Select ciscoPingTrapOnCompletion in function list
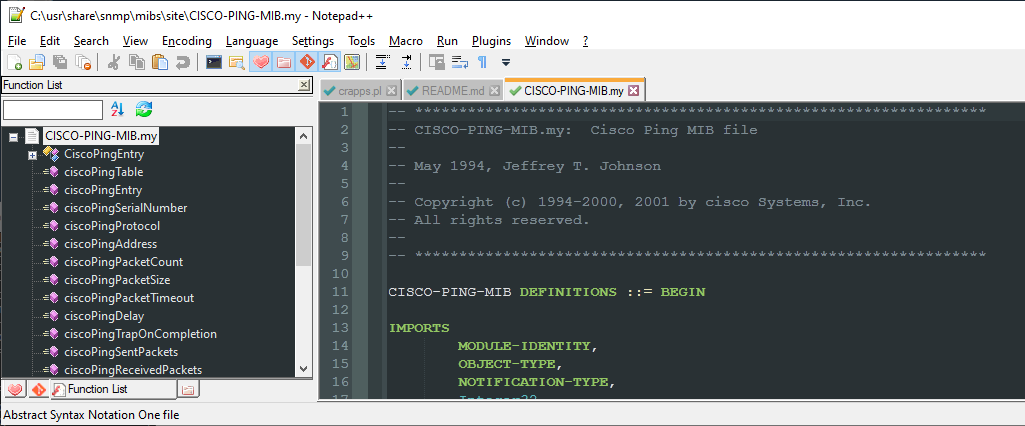1025x426 pixels. tap(141, 334)
